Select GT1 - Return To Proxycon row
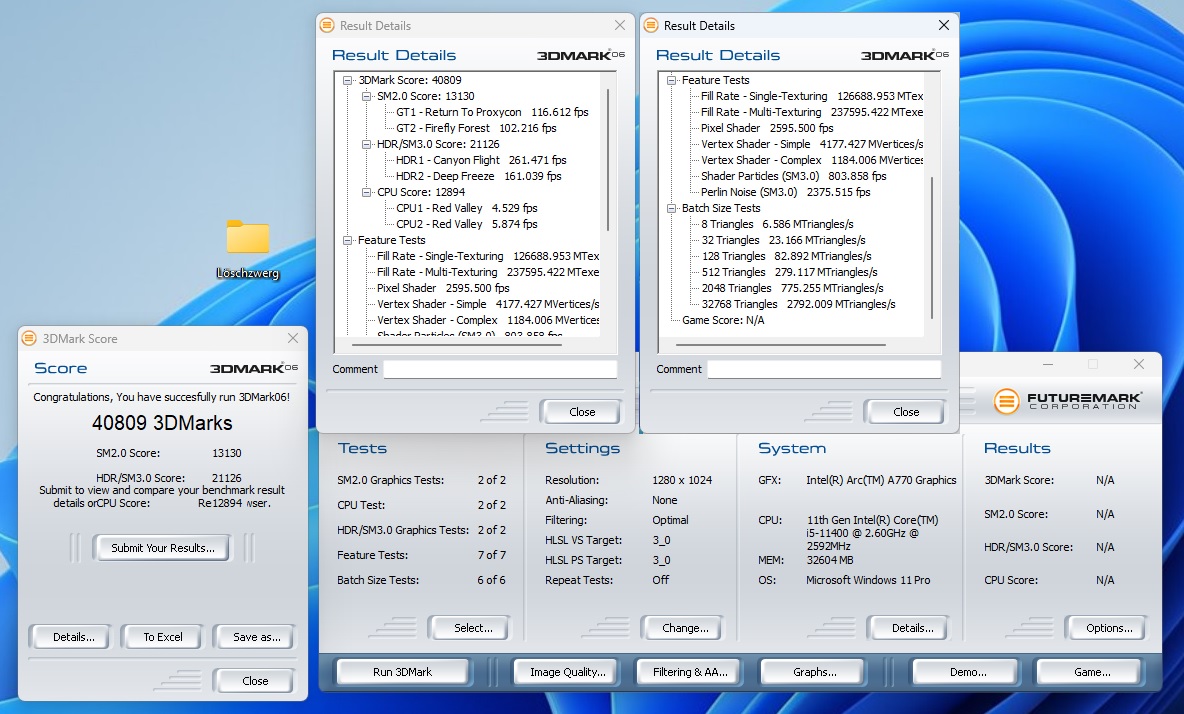This screenshot has height=714, width=1184. (492, 112)
